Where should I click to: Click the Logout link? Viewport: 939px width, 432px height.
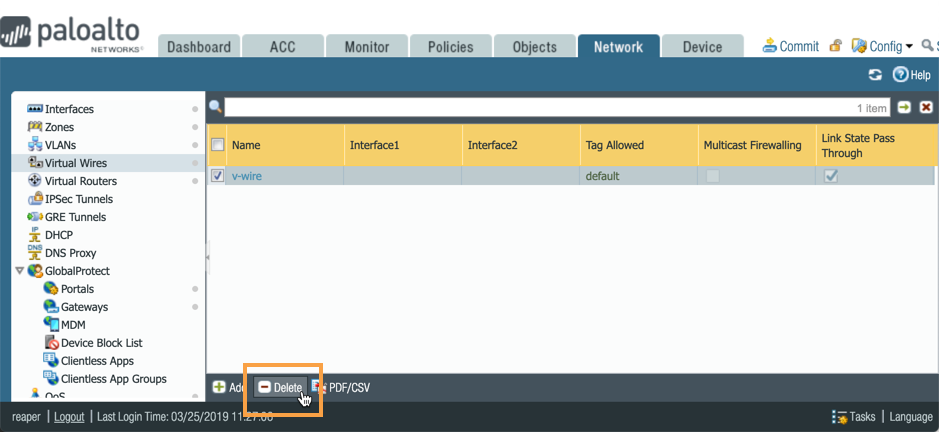[x=69, y=417]
